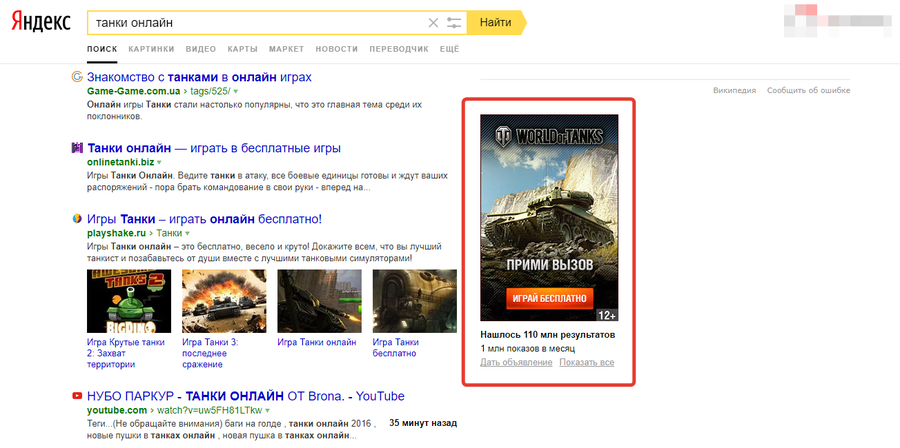
Task: Click the 1 млн показов в месяц text
Action: pos(527,348)
